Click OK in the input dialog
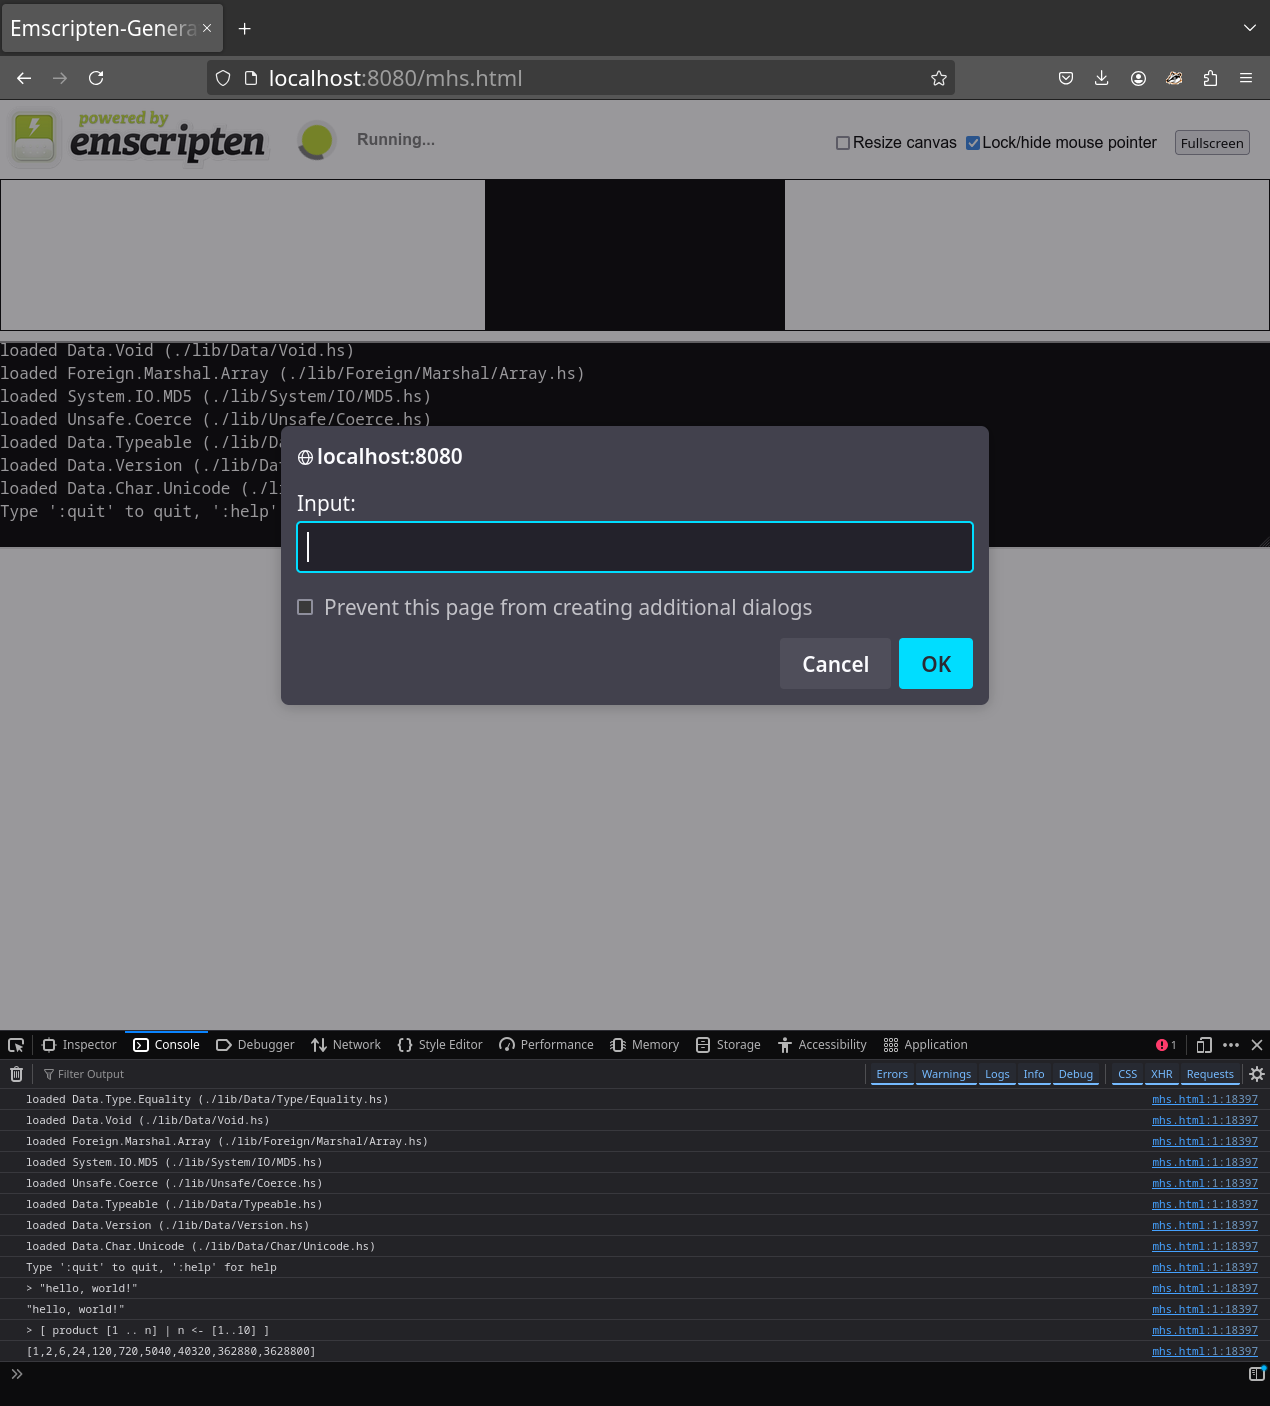This screenshot has height=1406, width=1270. coord(936,664)
